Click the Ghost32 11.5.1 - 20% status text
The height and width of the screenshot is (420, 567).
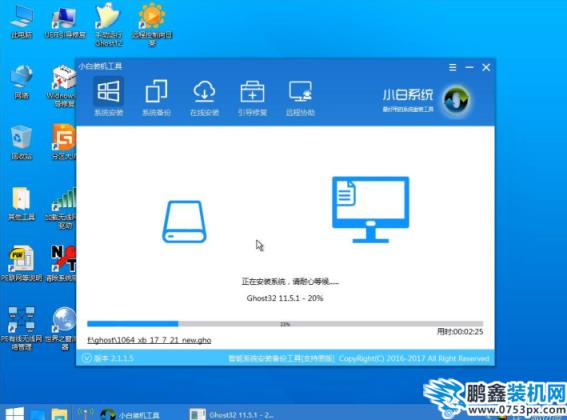[x=285, y=298]
